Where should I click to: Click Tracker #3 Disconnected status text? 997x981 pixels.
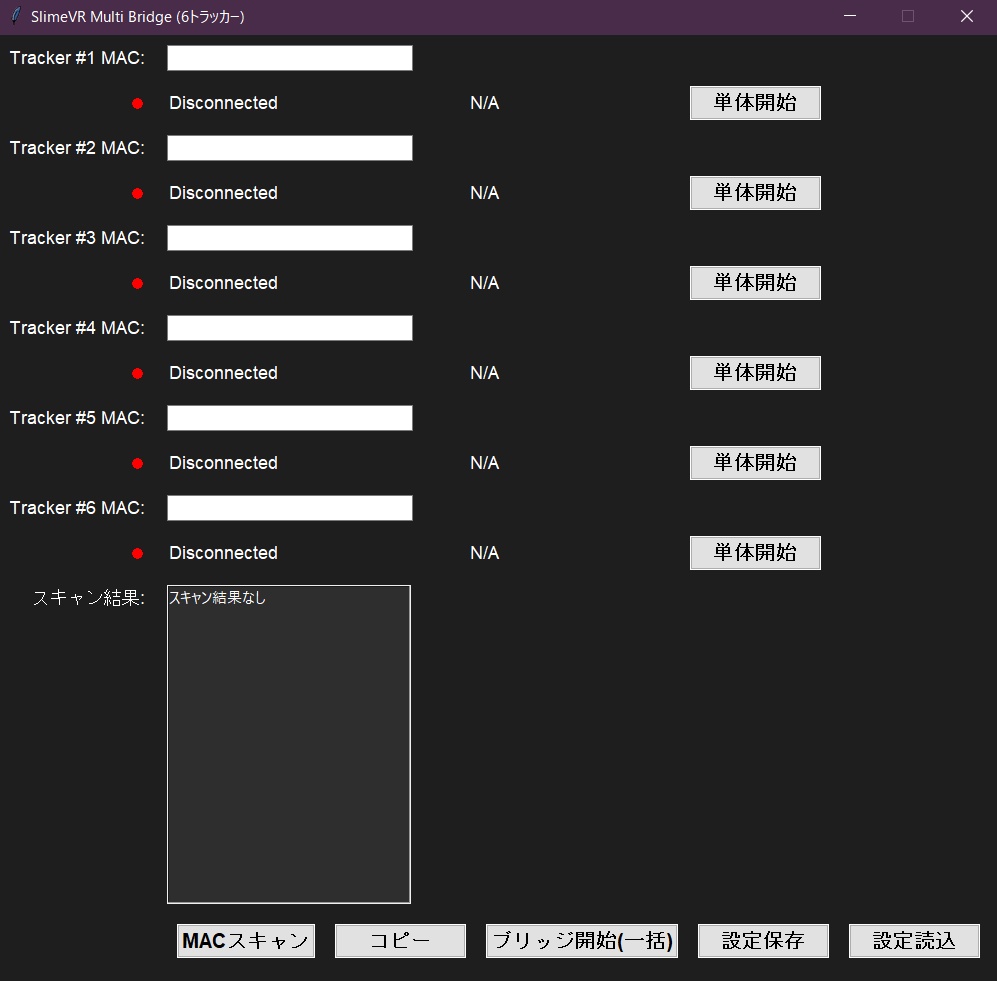click(223, 283)
